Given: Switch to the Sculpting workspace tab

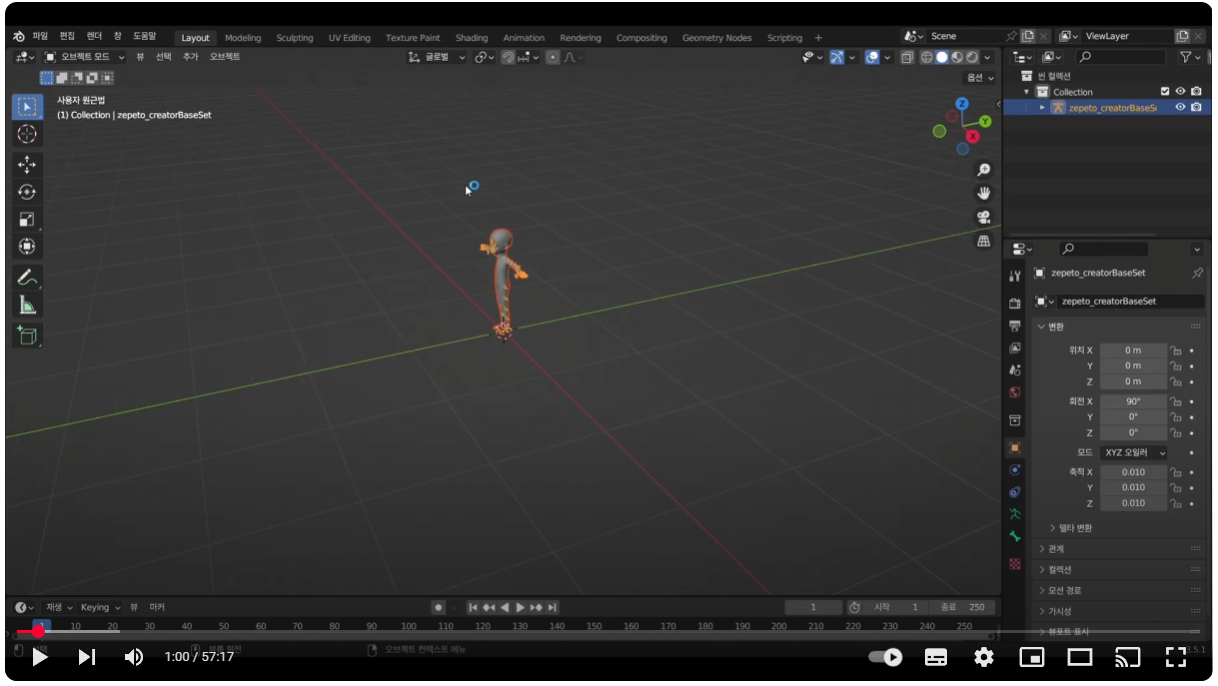Looking at the screenshot, I should click(x=295, y=38).
